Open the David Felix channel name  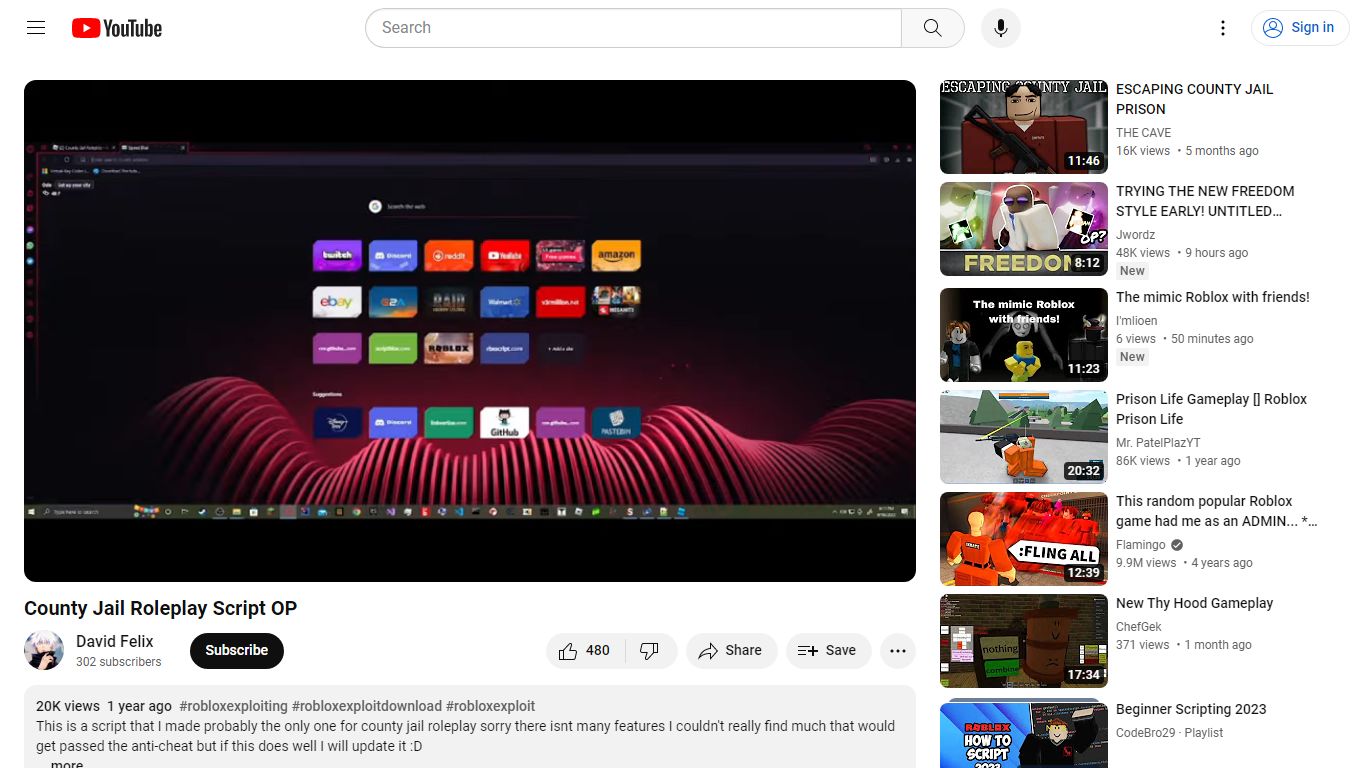pos(115,642)
